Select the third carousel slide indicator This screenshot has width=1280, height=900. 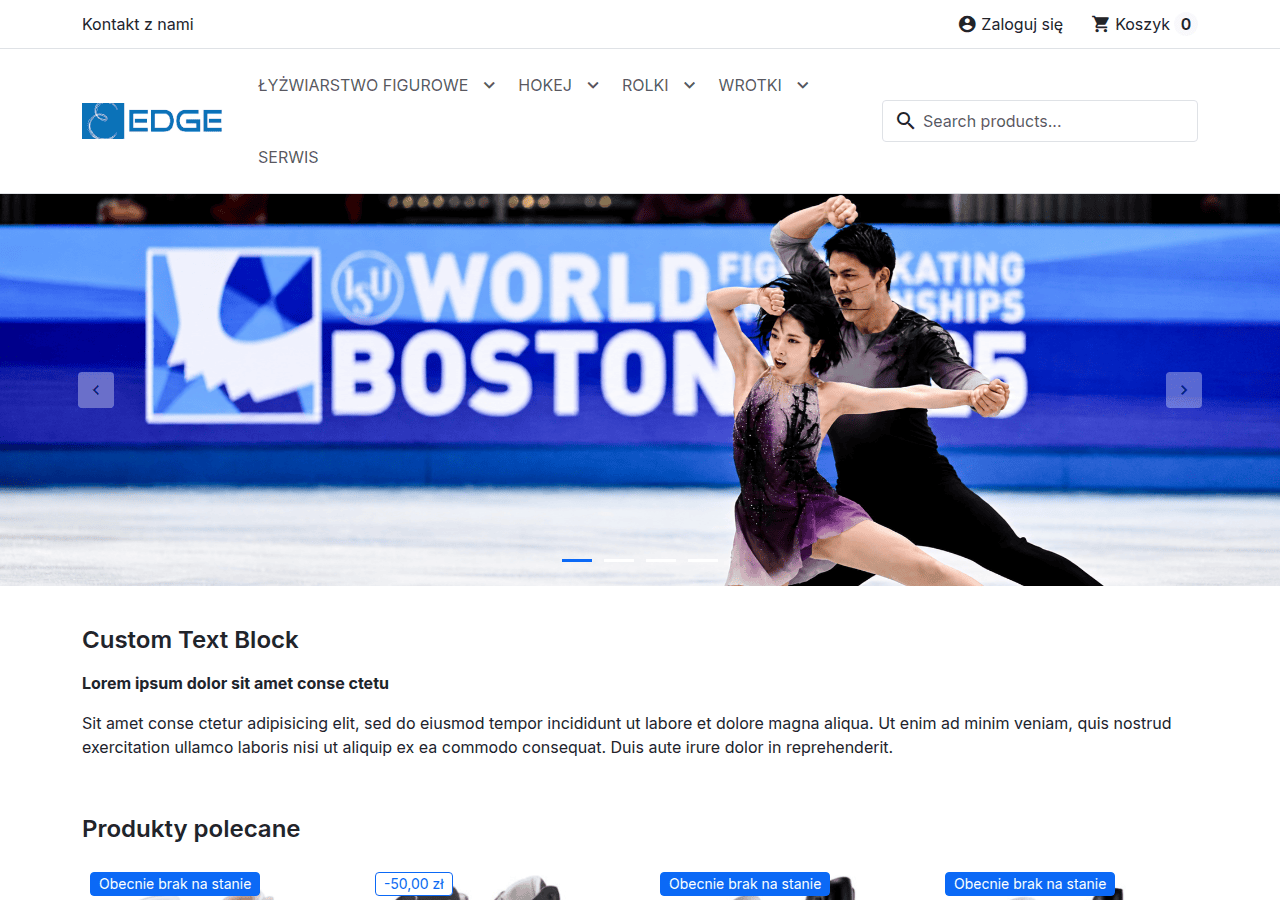tap(661, 560)
